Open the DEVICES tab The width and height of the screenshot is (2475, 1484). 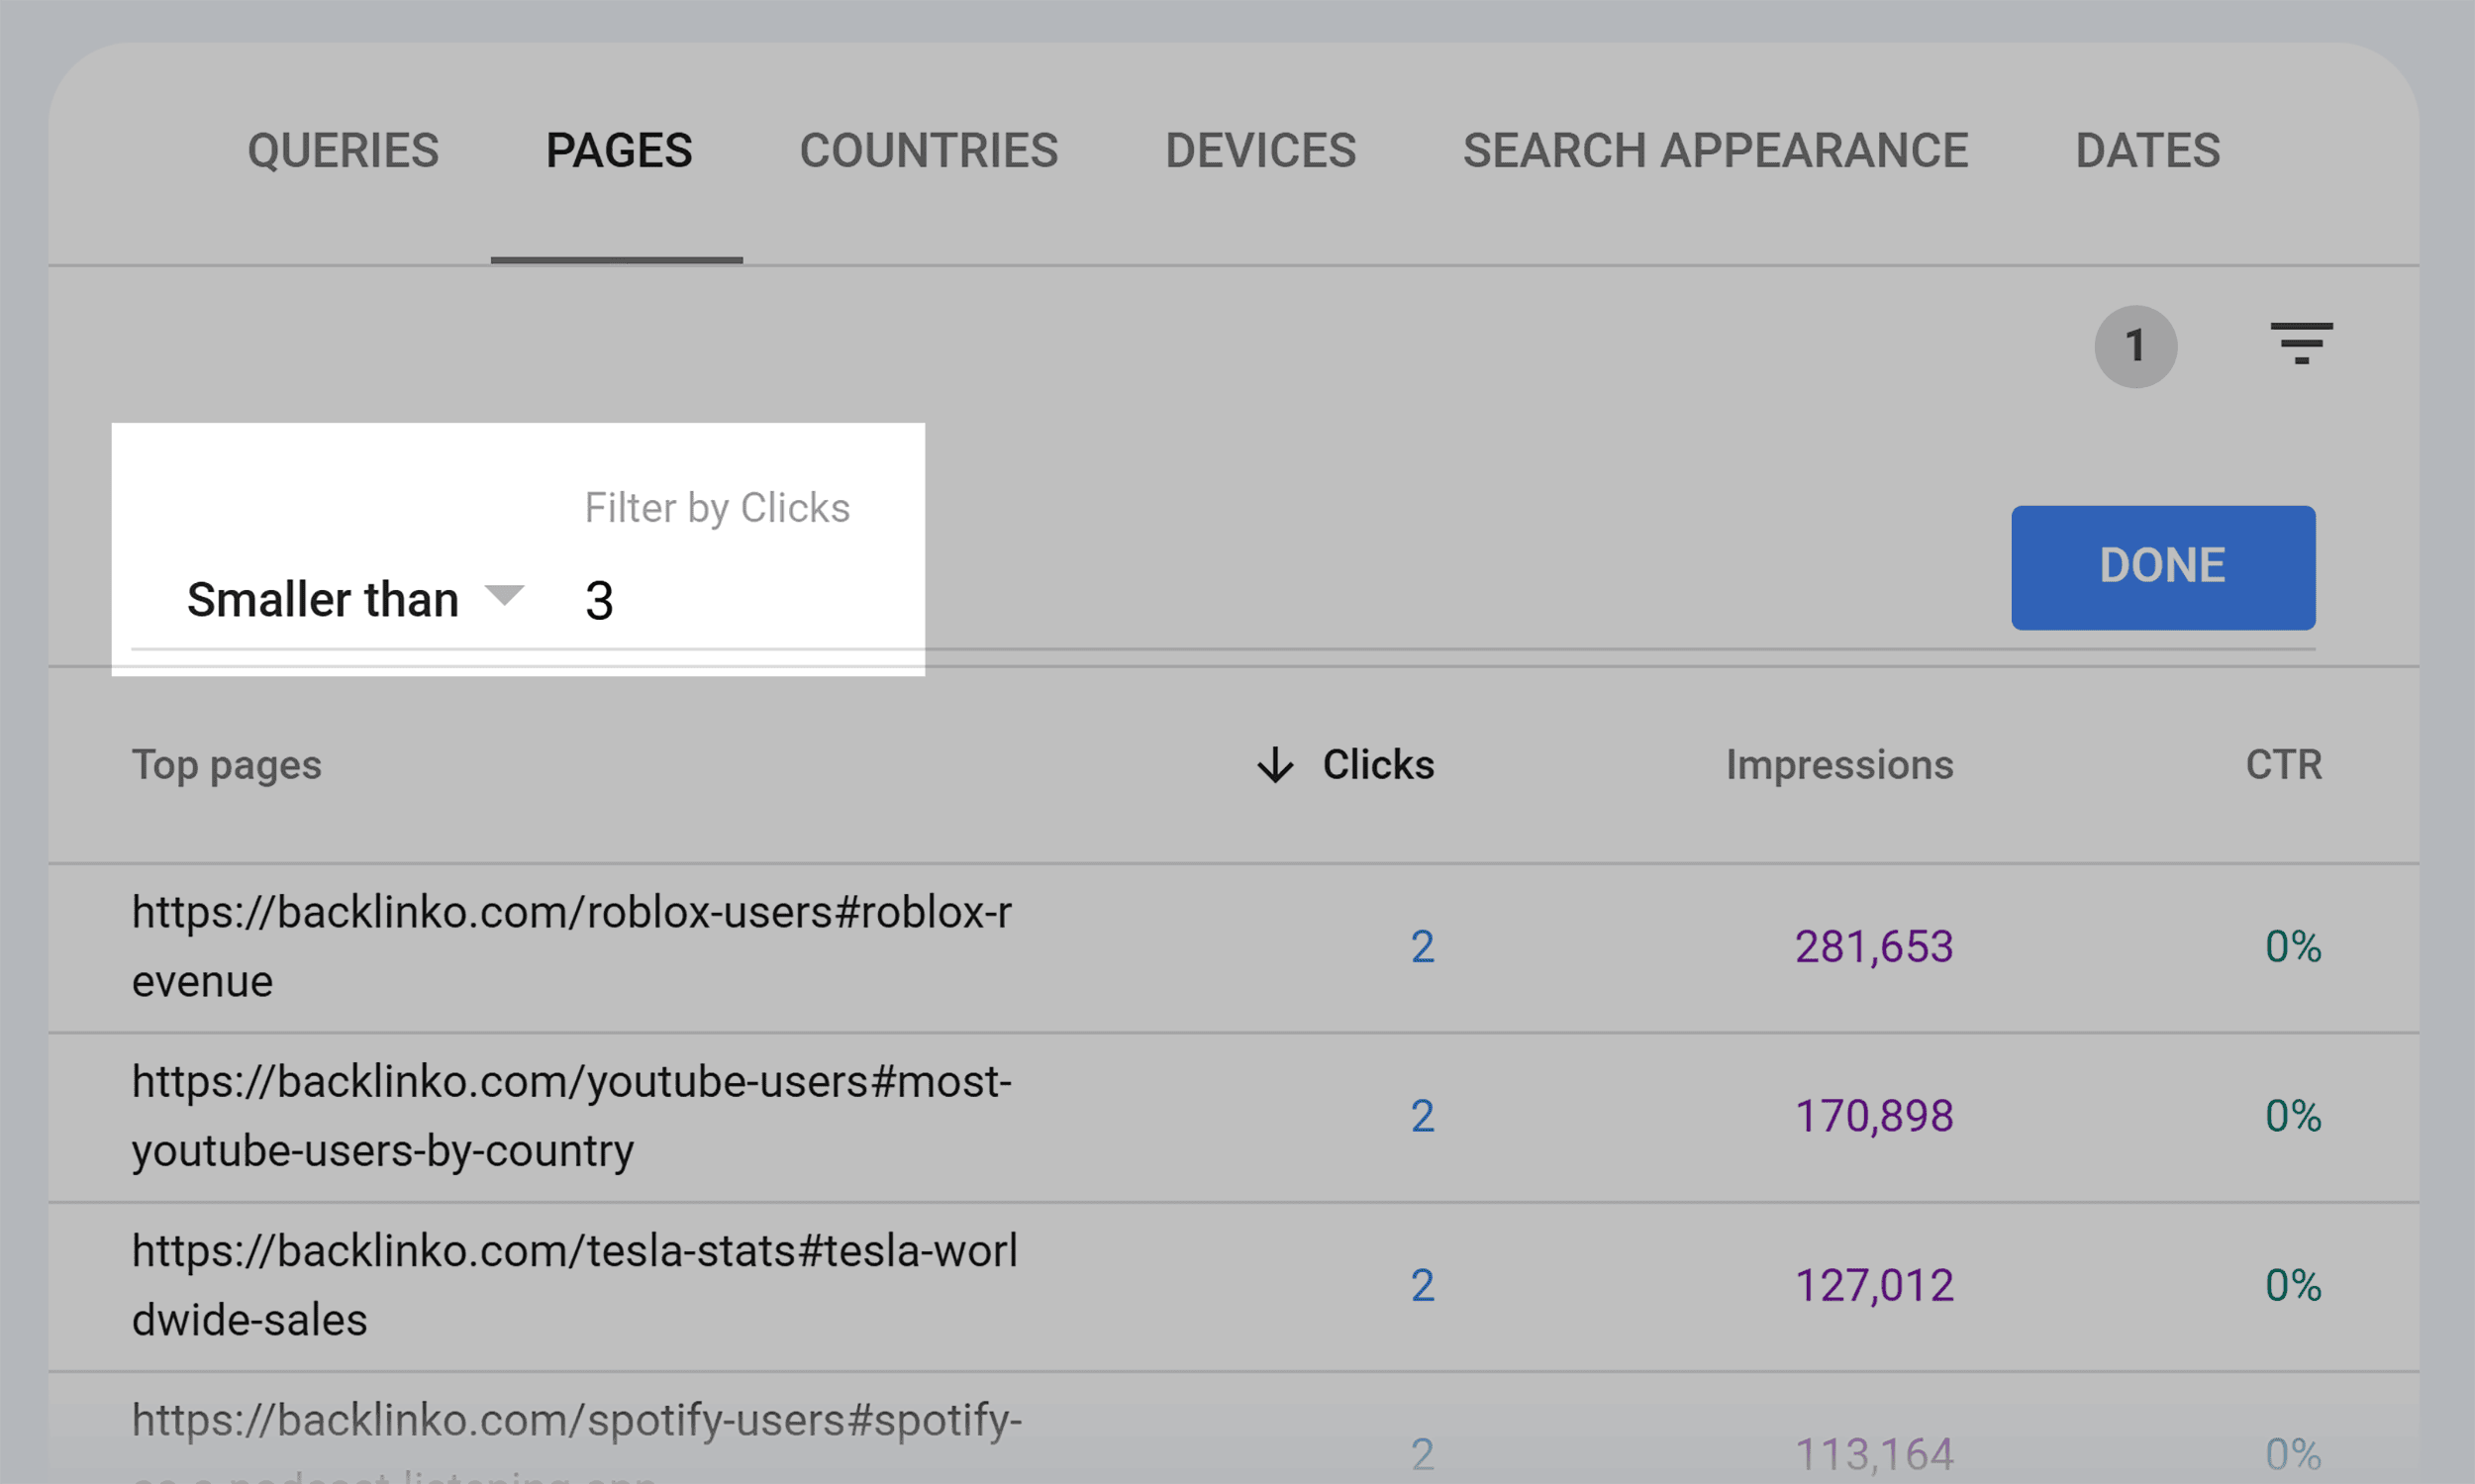click(x=1261, y=151)
